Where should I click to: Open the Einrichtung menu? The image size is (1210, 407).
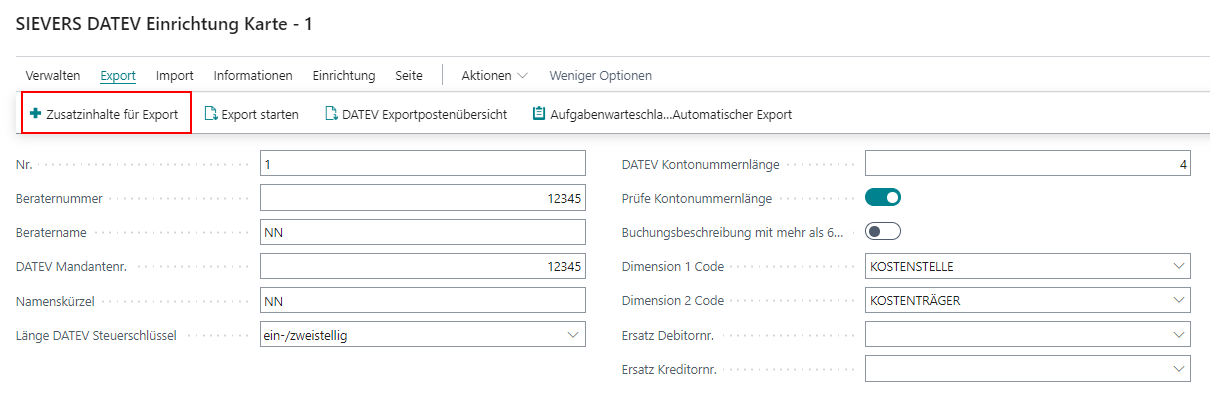(x=343, y=75)
